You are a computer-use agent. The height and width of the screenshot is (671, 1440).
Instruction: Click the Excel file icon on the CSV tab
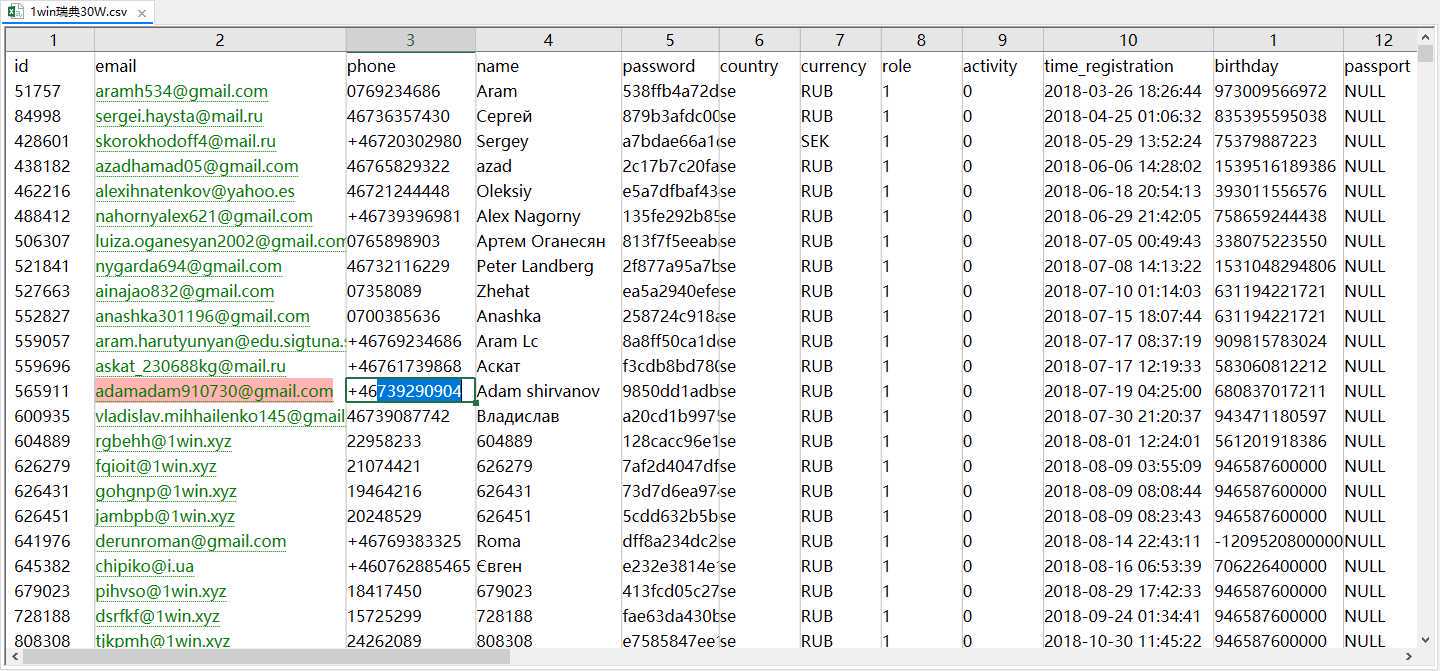tap(17, 14)
